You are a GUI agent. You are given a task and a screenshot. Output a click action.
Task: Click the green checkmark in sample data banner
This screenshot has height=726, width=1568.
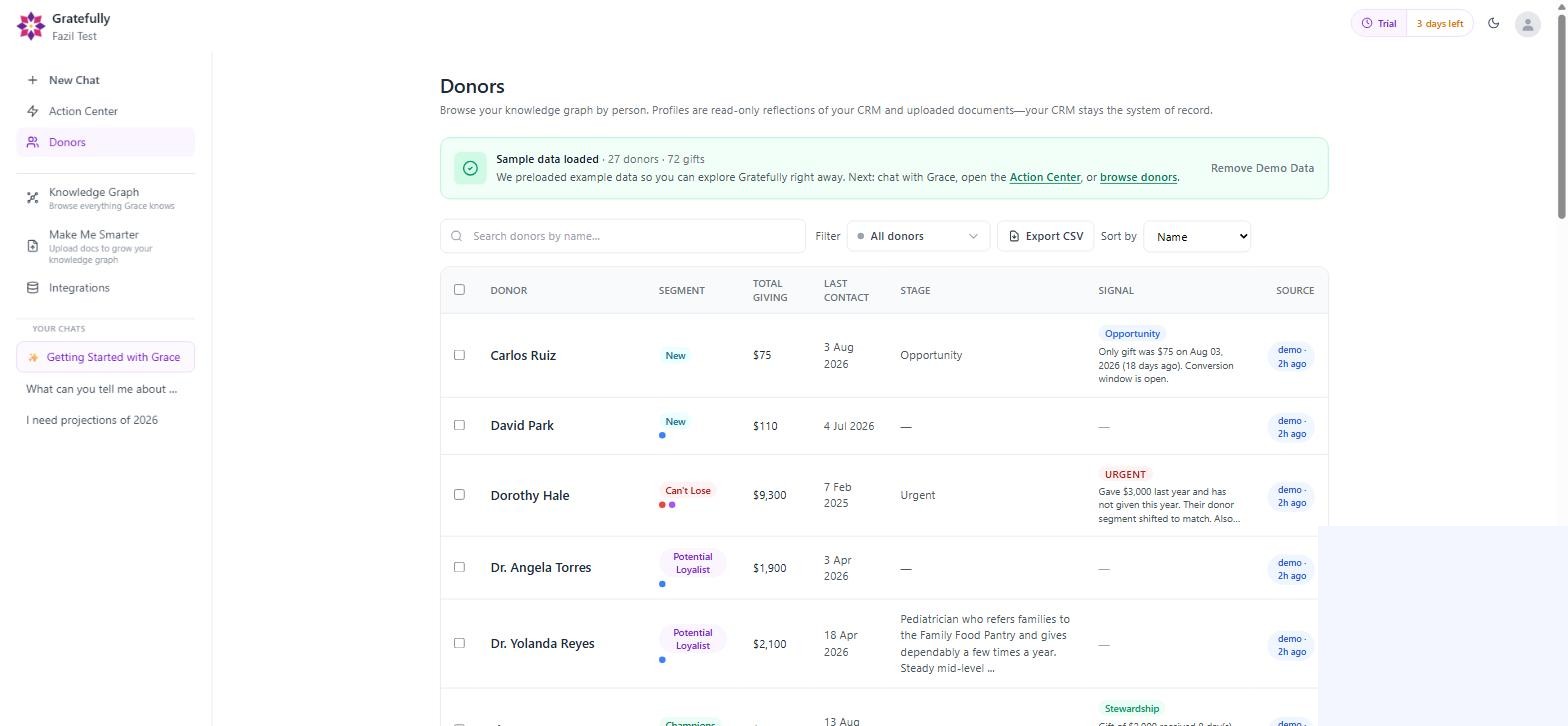click(470, 168)
